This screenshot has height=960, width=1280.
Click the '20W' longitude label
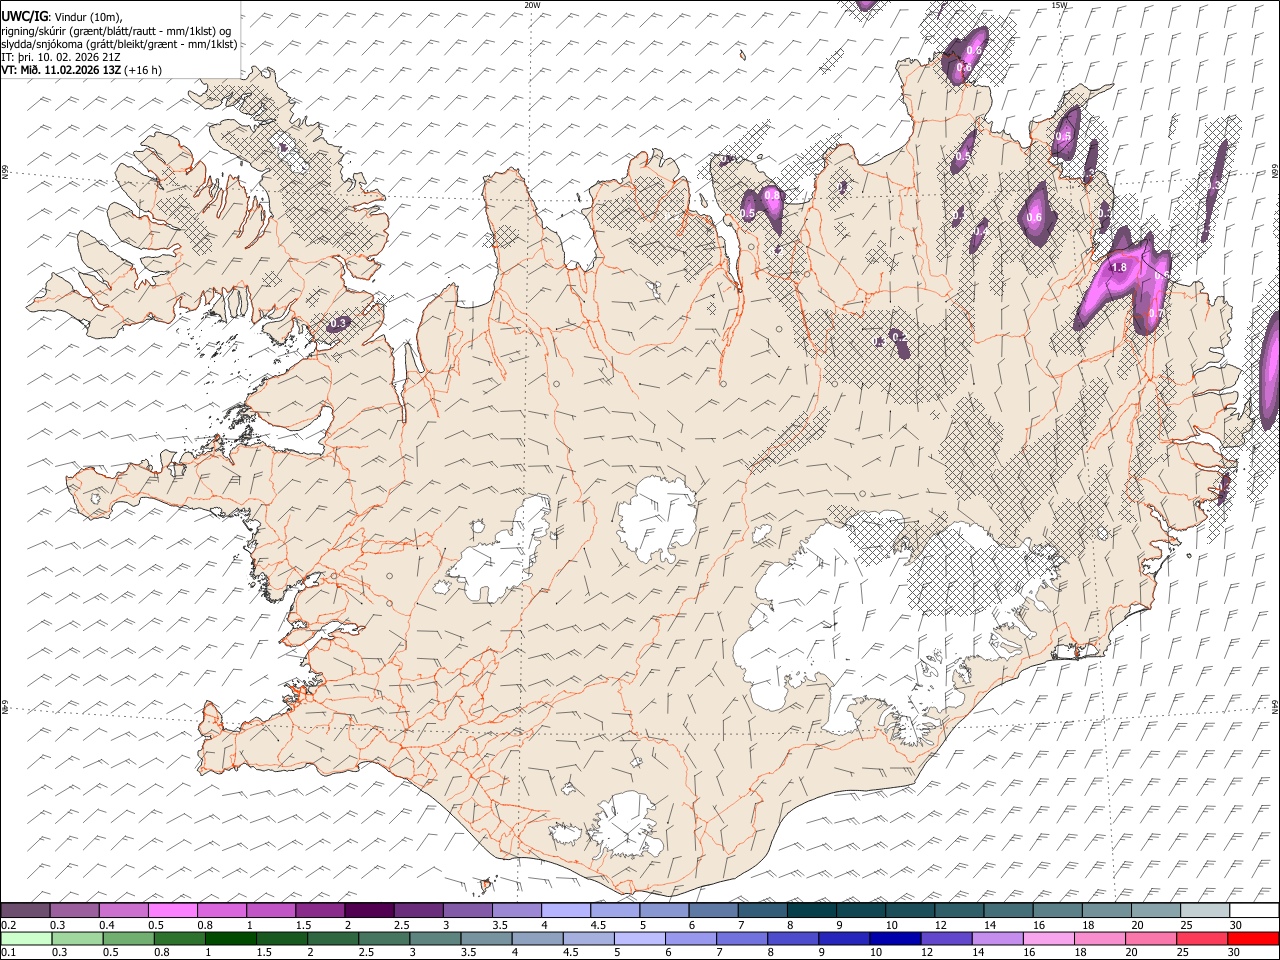[x=533, y=5]
